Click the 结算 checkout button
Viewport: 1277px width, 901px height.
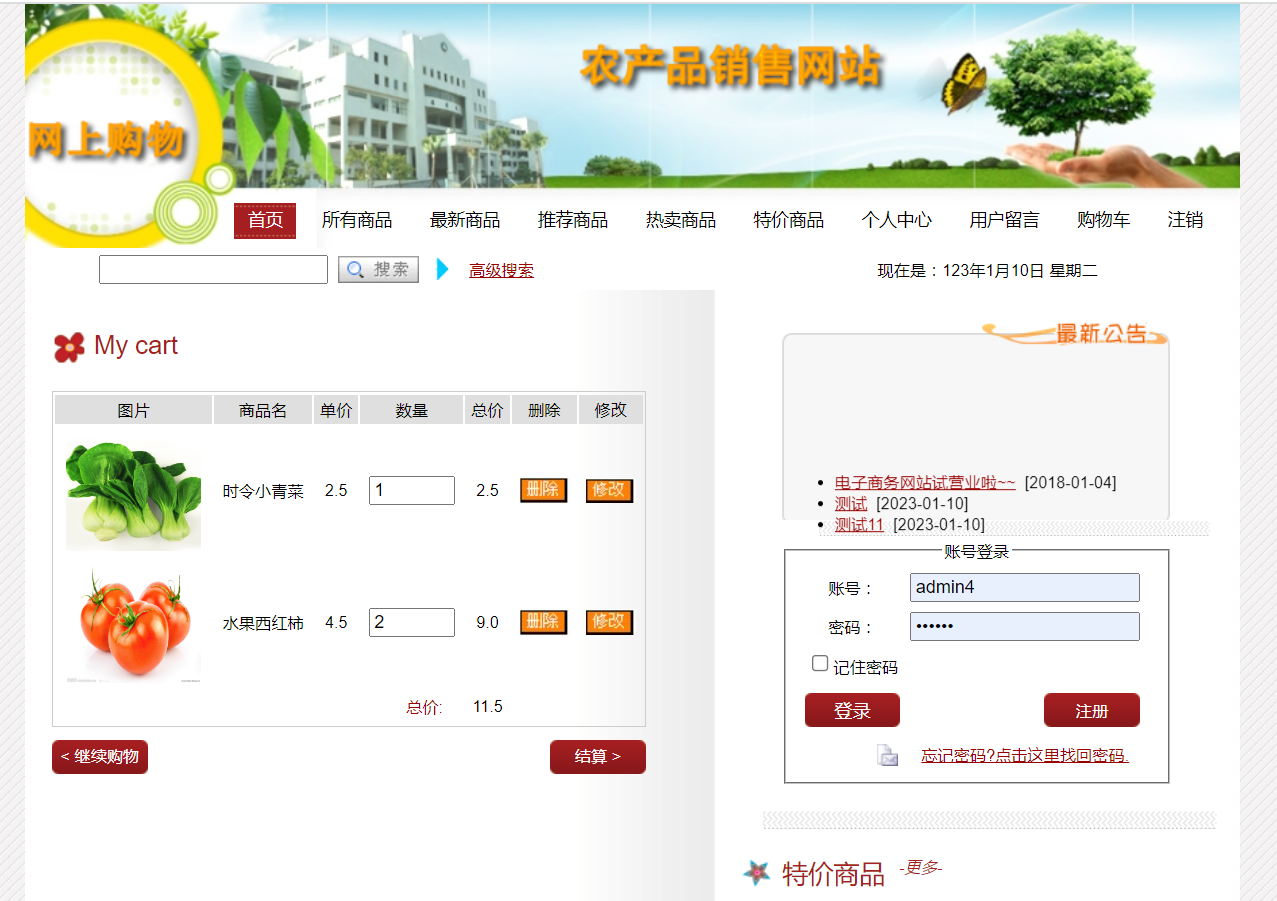(598, 757)
